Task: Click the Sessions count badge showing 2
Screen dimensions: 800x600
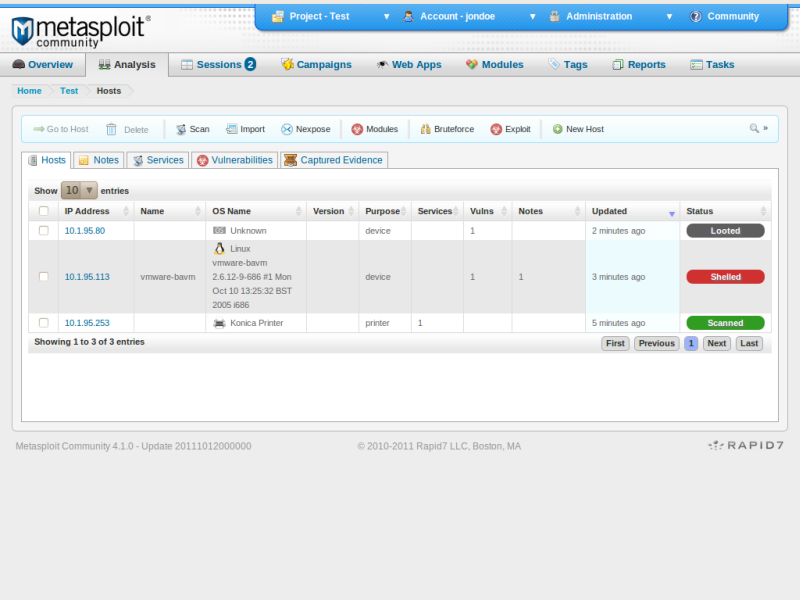Action: pyautogui.click(x=250, y=64)
